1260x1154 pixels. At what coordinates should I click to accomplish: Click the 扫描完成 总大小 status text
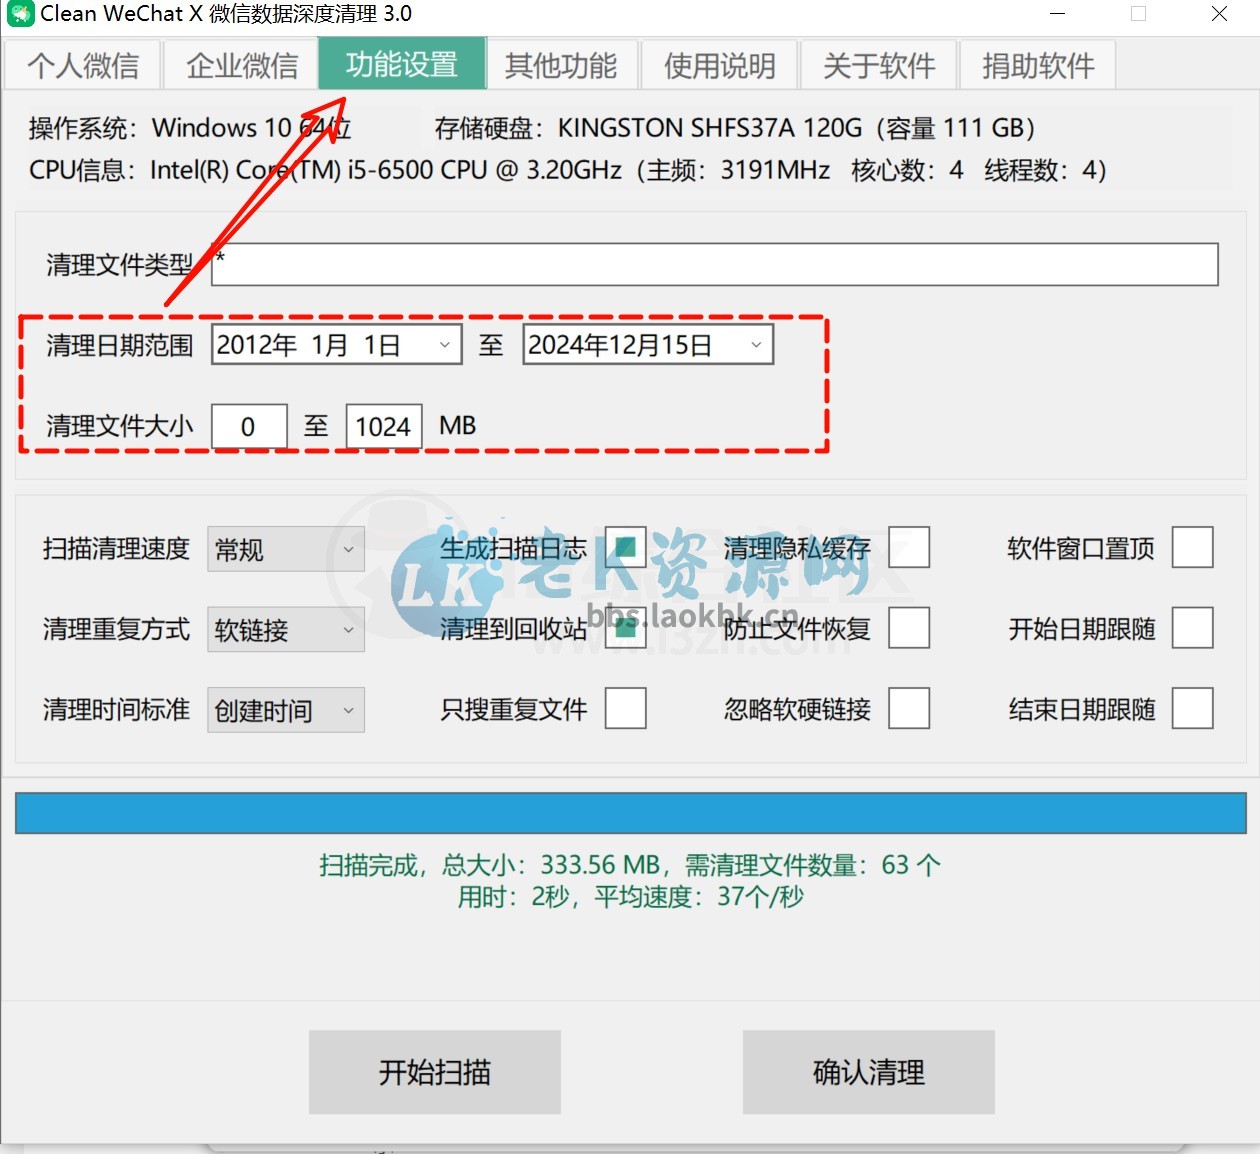pyautogui.click(x=630, y=865)
